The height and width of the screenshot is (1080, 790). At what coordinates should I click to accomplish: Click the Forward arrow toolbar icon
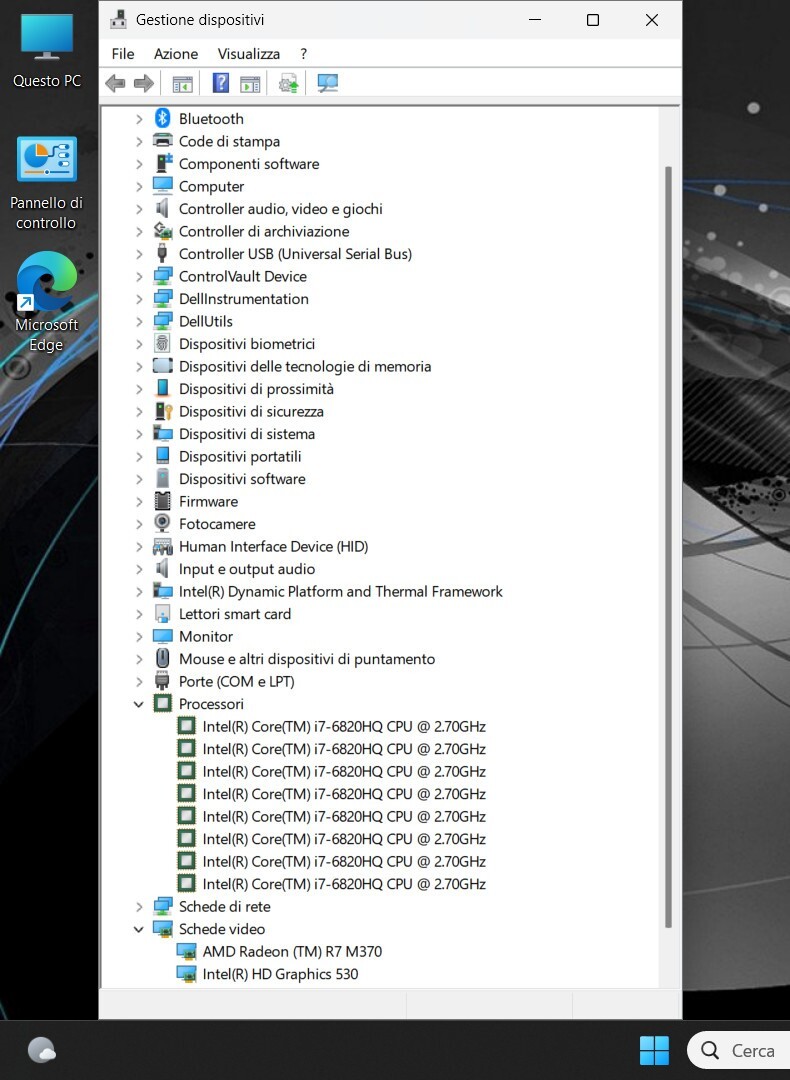tap(143, 84)
